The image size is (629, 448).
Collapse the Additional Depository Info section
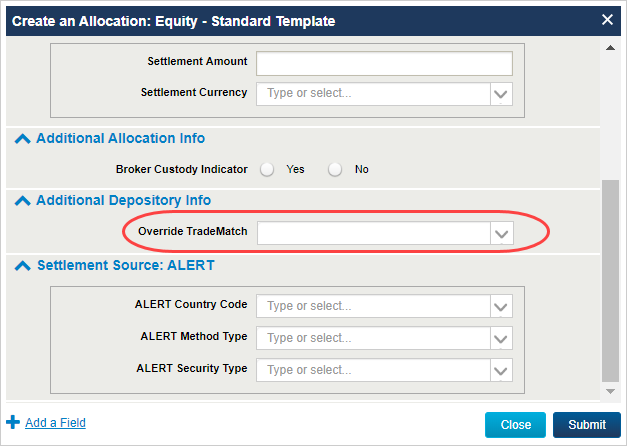[22, 201]
